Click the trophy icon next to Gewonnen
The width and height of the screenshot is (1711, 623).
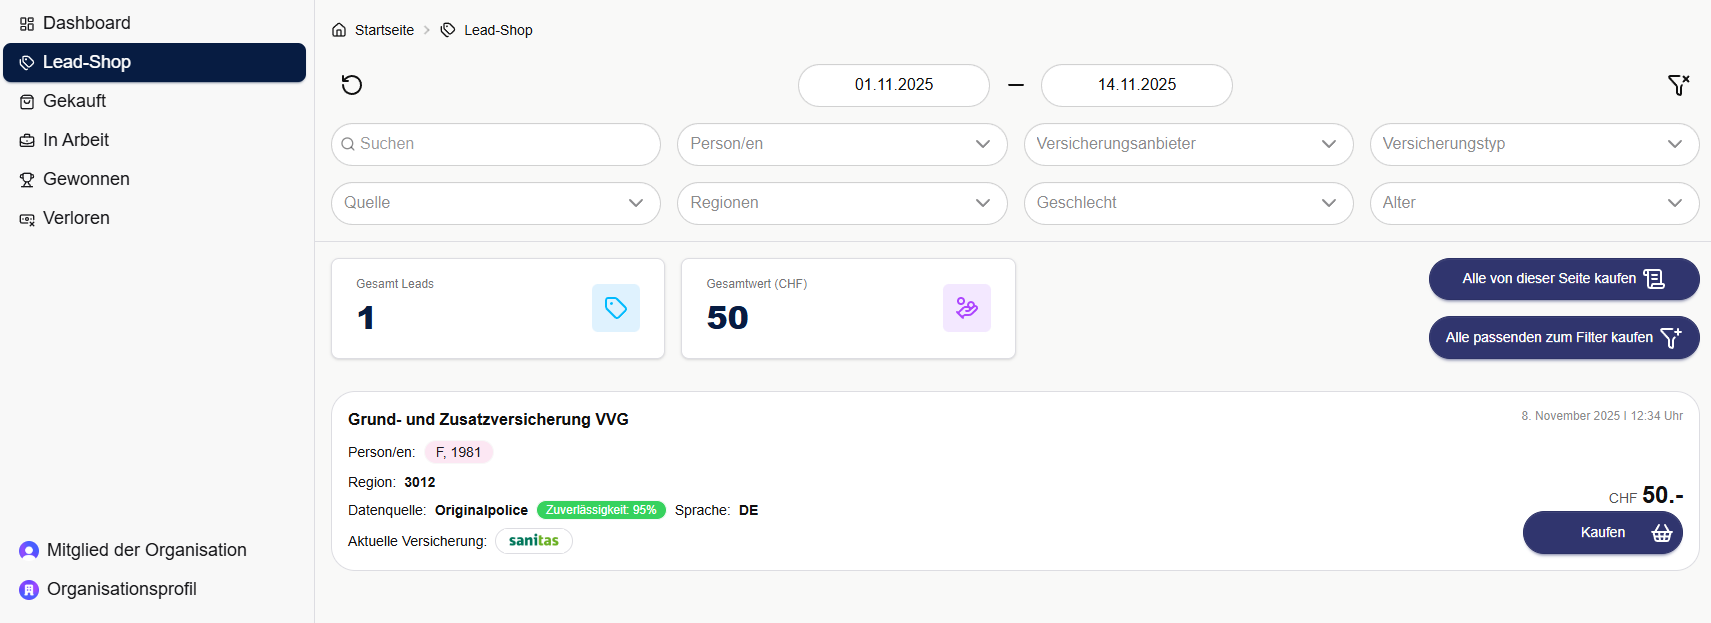pos(27,180)
